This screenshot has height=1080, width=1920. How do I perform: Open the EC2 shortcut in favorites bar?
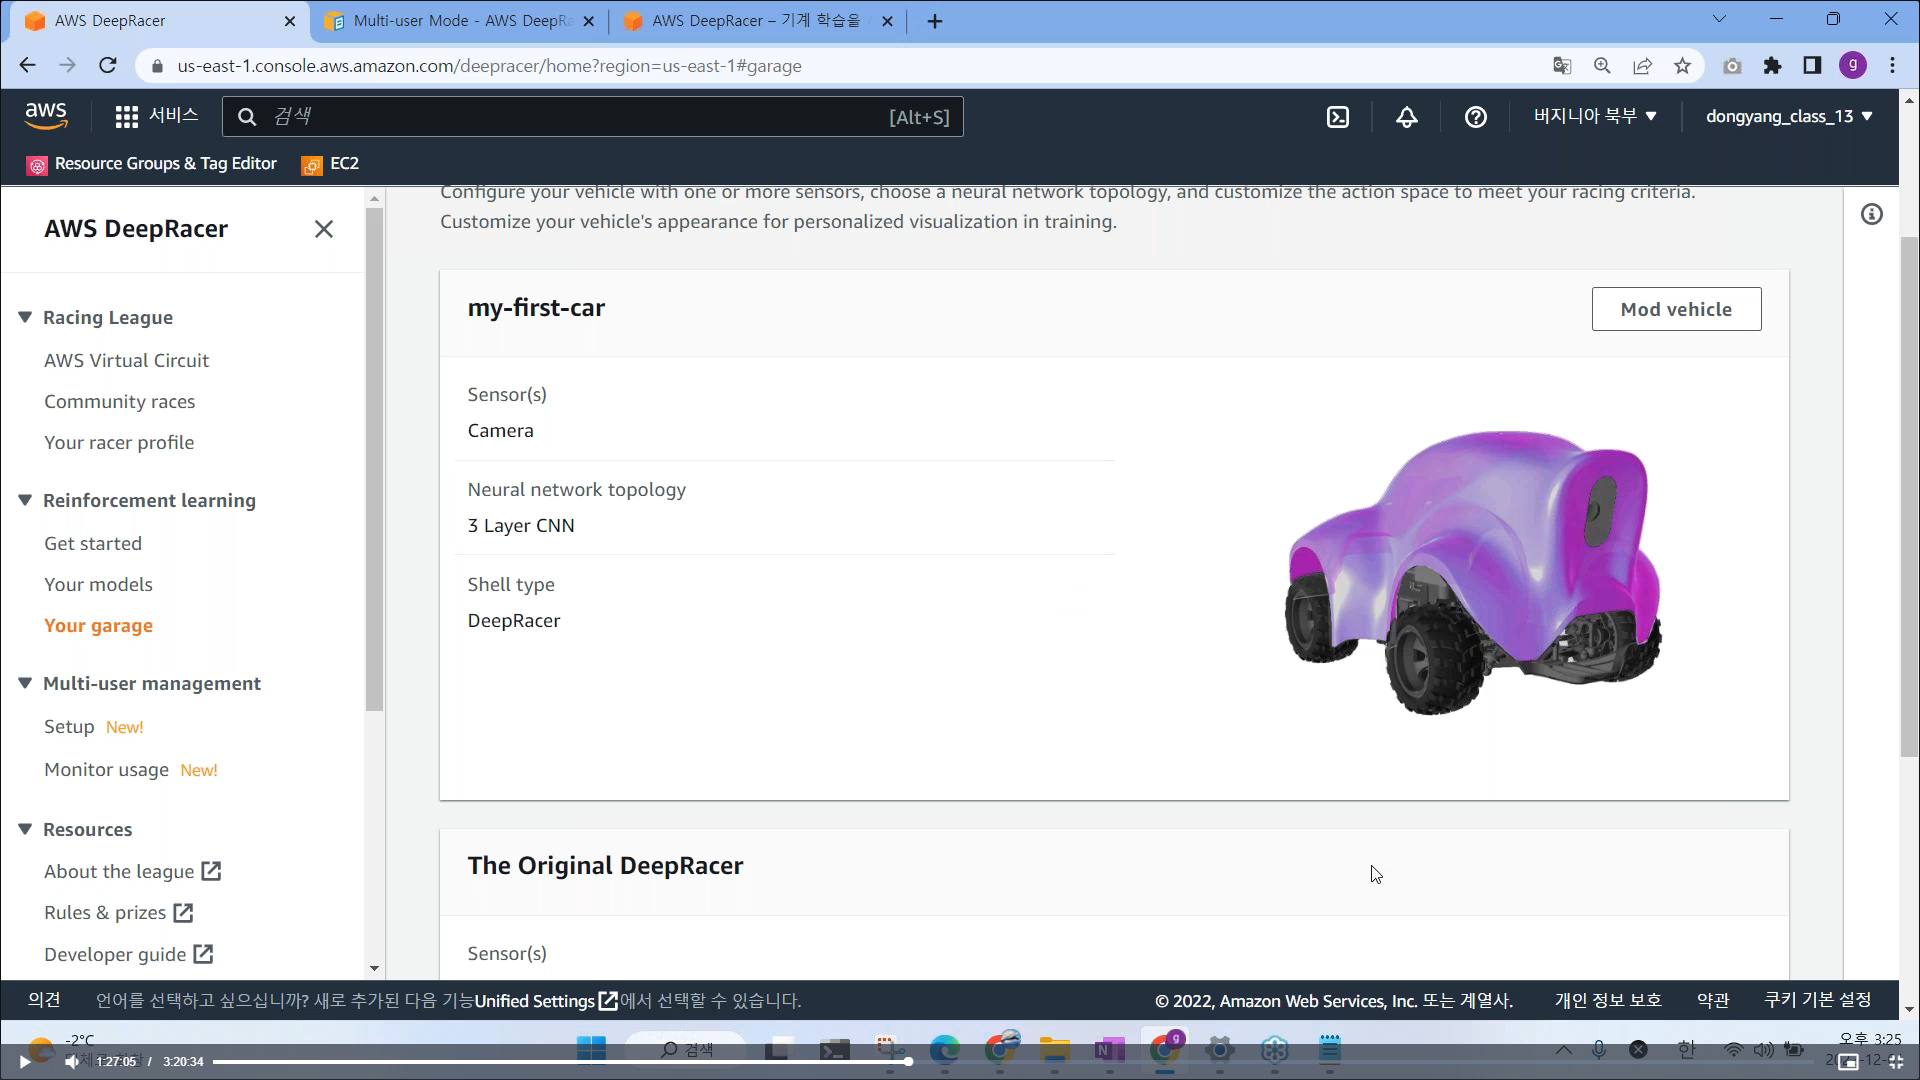pyautogui.click(x=331, y=164)
